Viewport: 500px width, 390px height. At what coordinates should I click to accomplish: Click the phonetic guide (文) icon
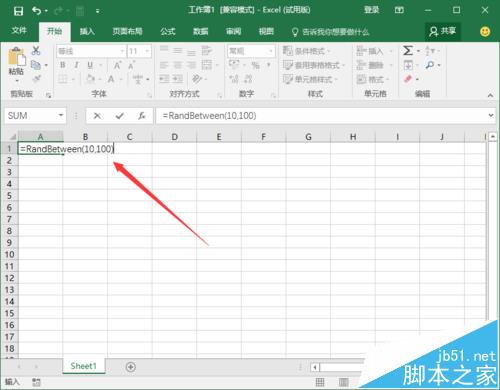[x=138, y=79]
